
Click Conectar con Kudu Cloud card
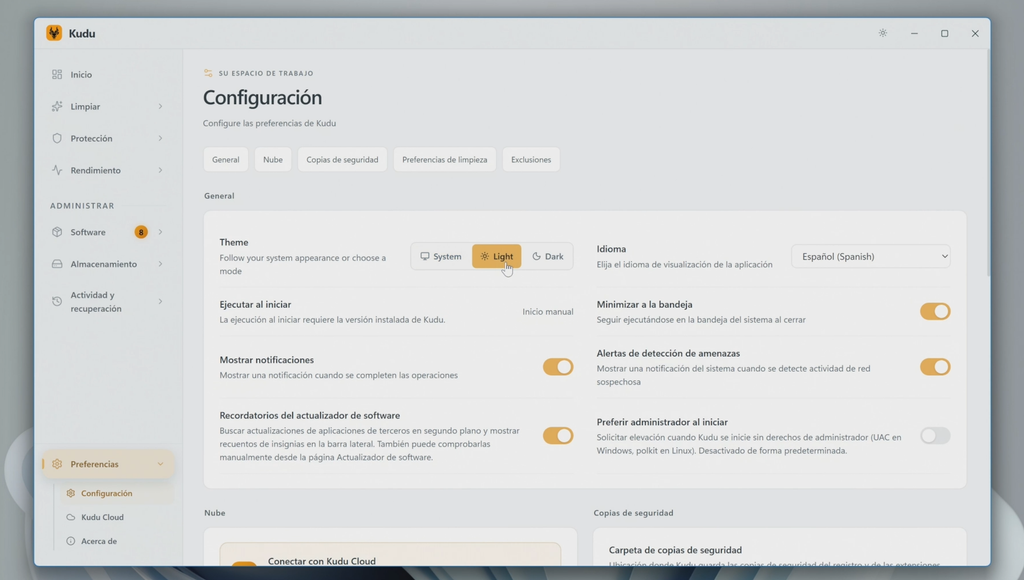point(390,554)
